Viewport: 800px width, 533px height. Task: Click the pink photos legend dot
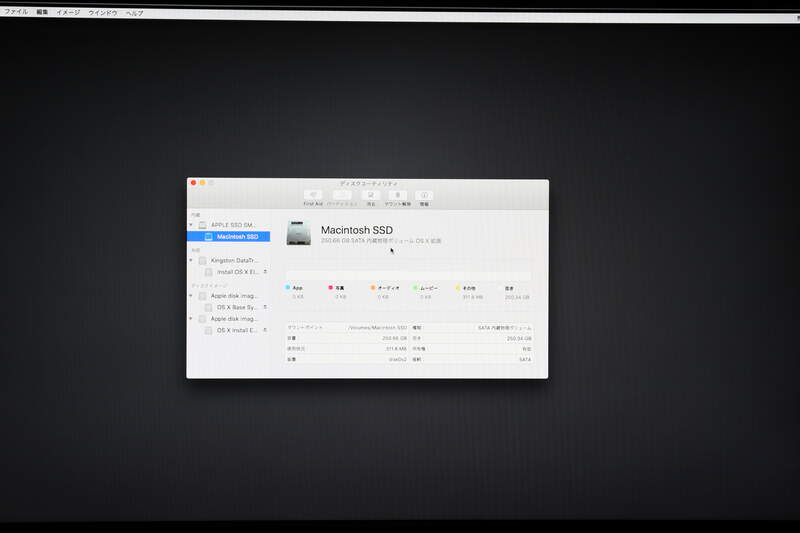(x=331, y=288)
